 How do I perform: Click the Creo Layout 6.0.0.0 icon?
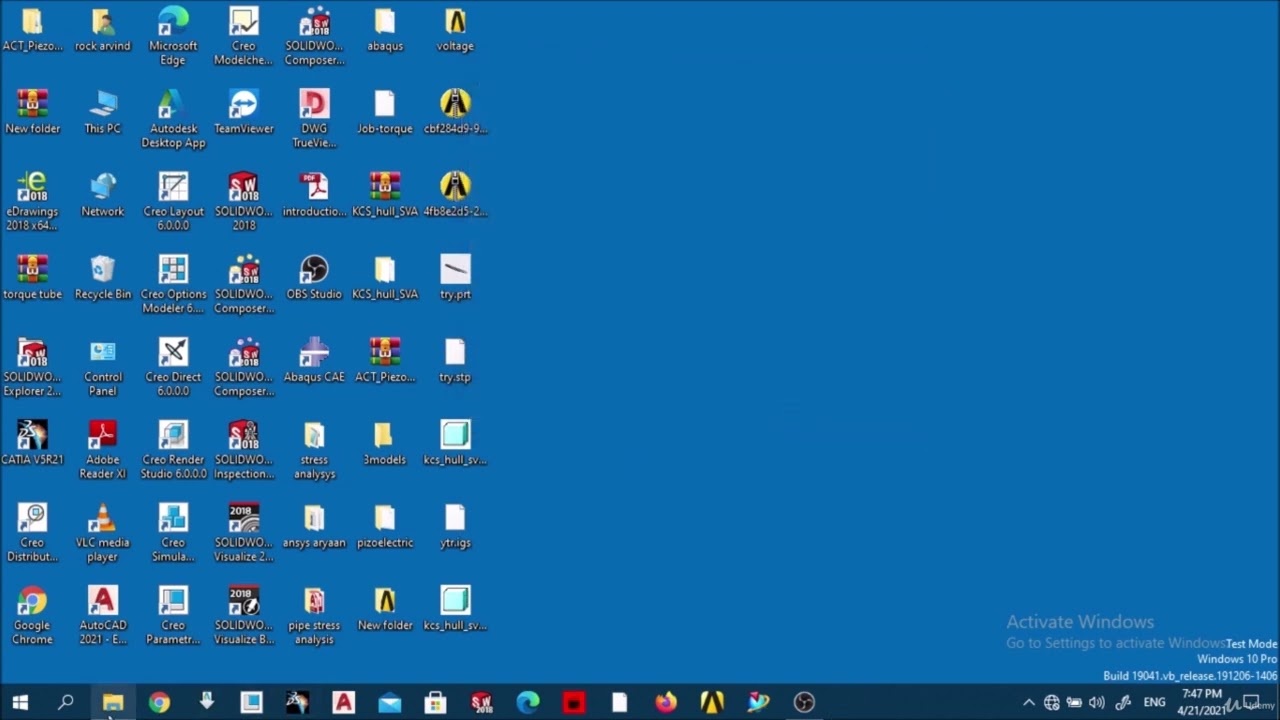pos(173,201)
